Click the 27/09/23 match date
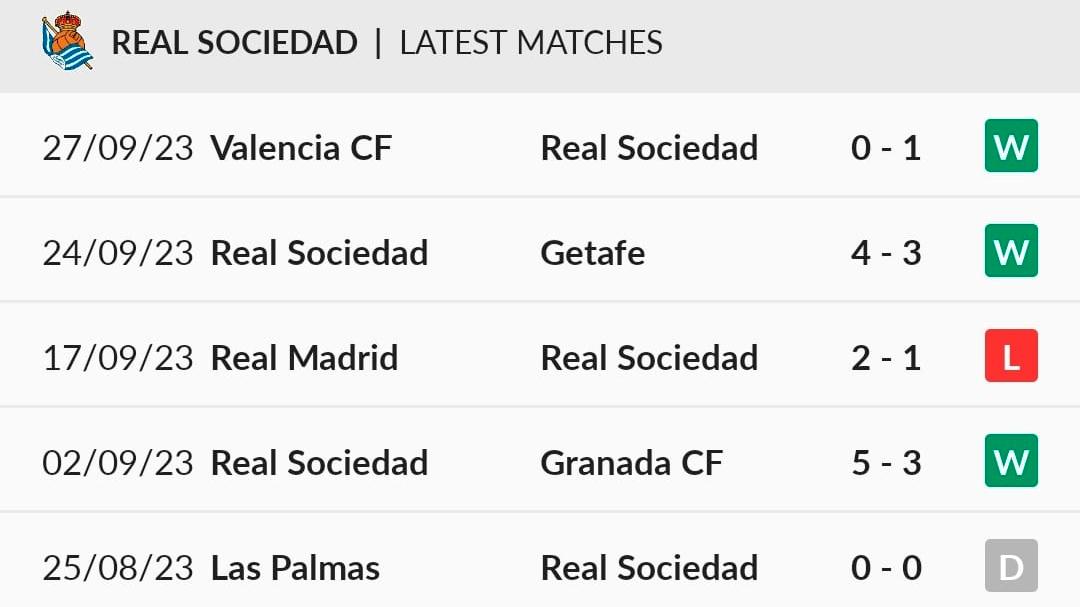Image resolution: width=1080 pixels, height=607 pixels. pos(118,147)
